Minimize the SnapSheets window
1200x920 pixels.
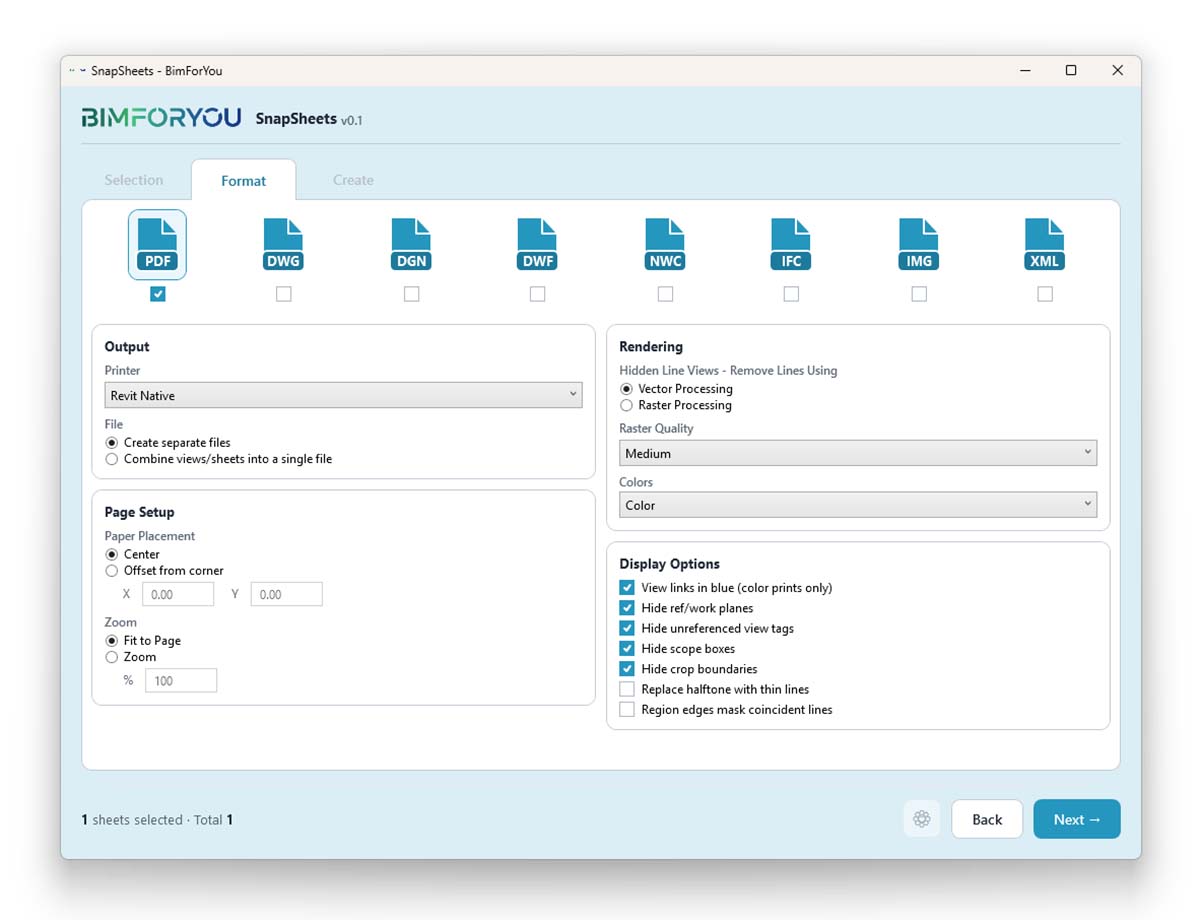[1025, 71]
